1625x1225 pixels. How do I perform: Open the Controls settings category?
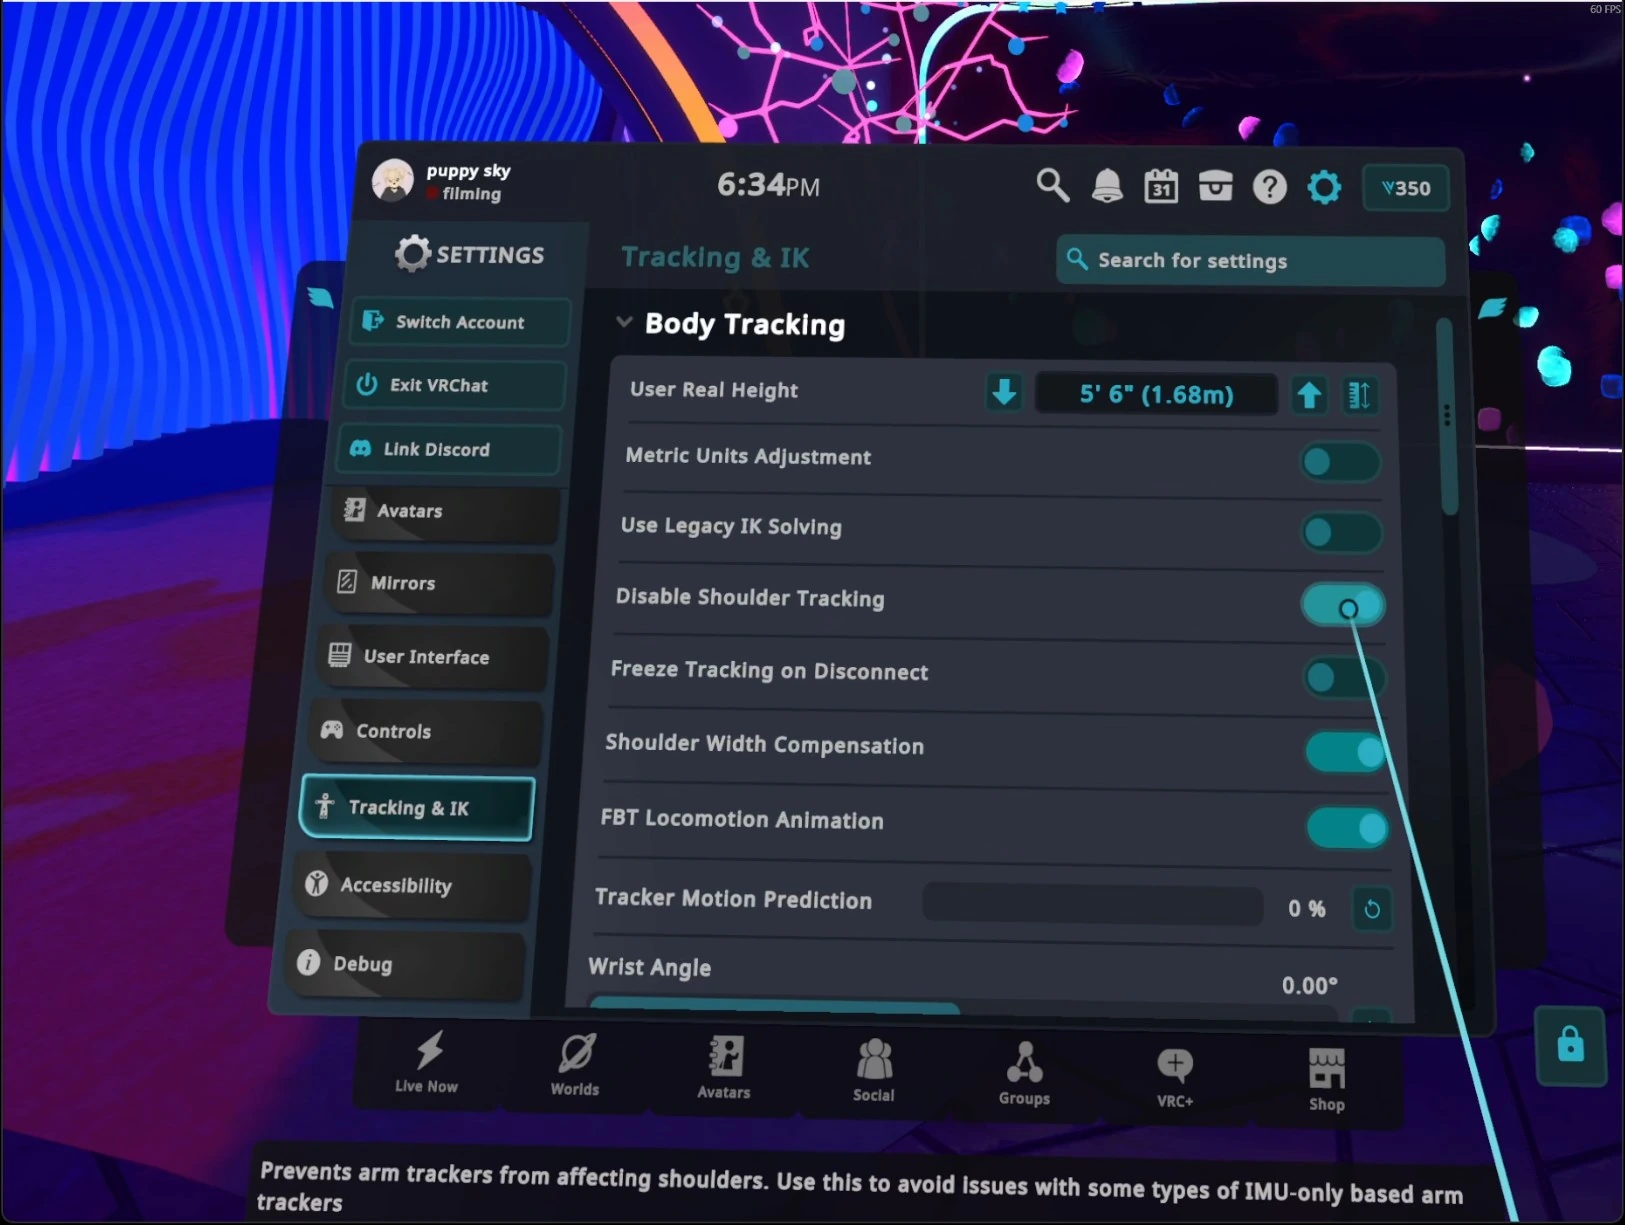pyautogui.click(x=425, y=732)
